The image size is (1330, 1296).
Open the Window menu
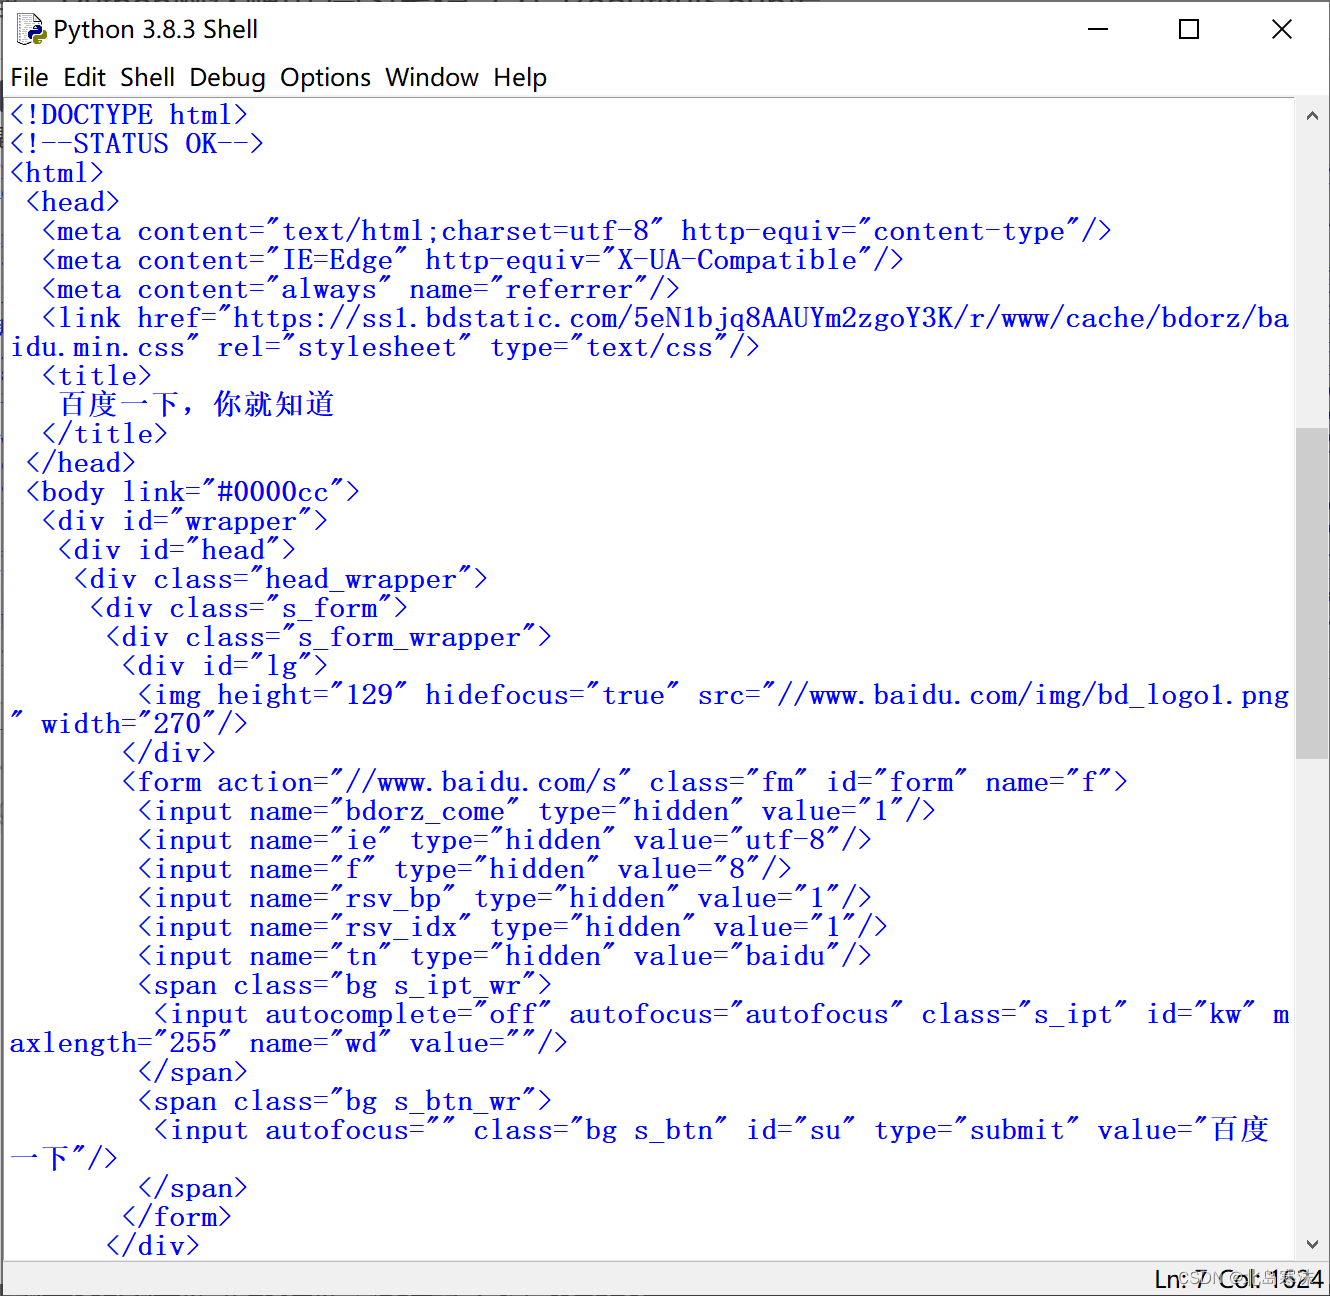click(x=432, y=77)
